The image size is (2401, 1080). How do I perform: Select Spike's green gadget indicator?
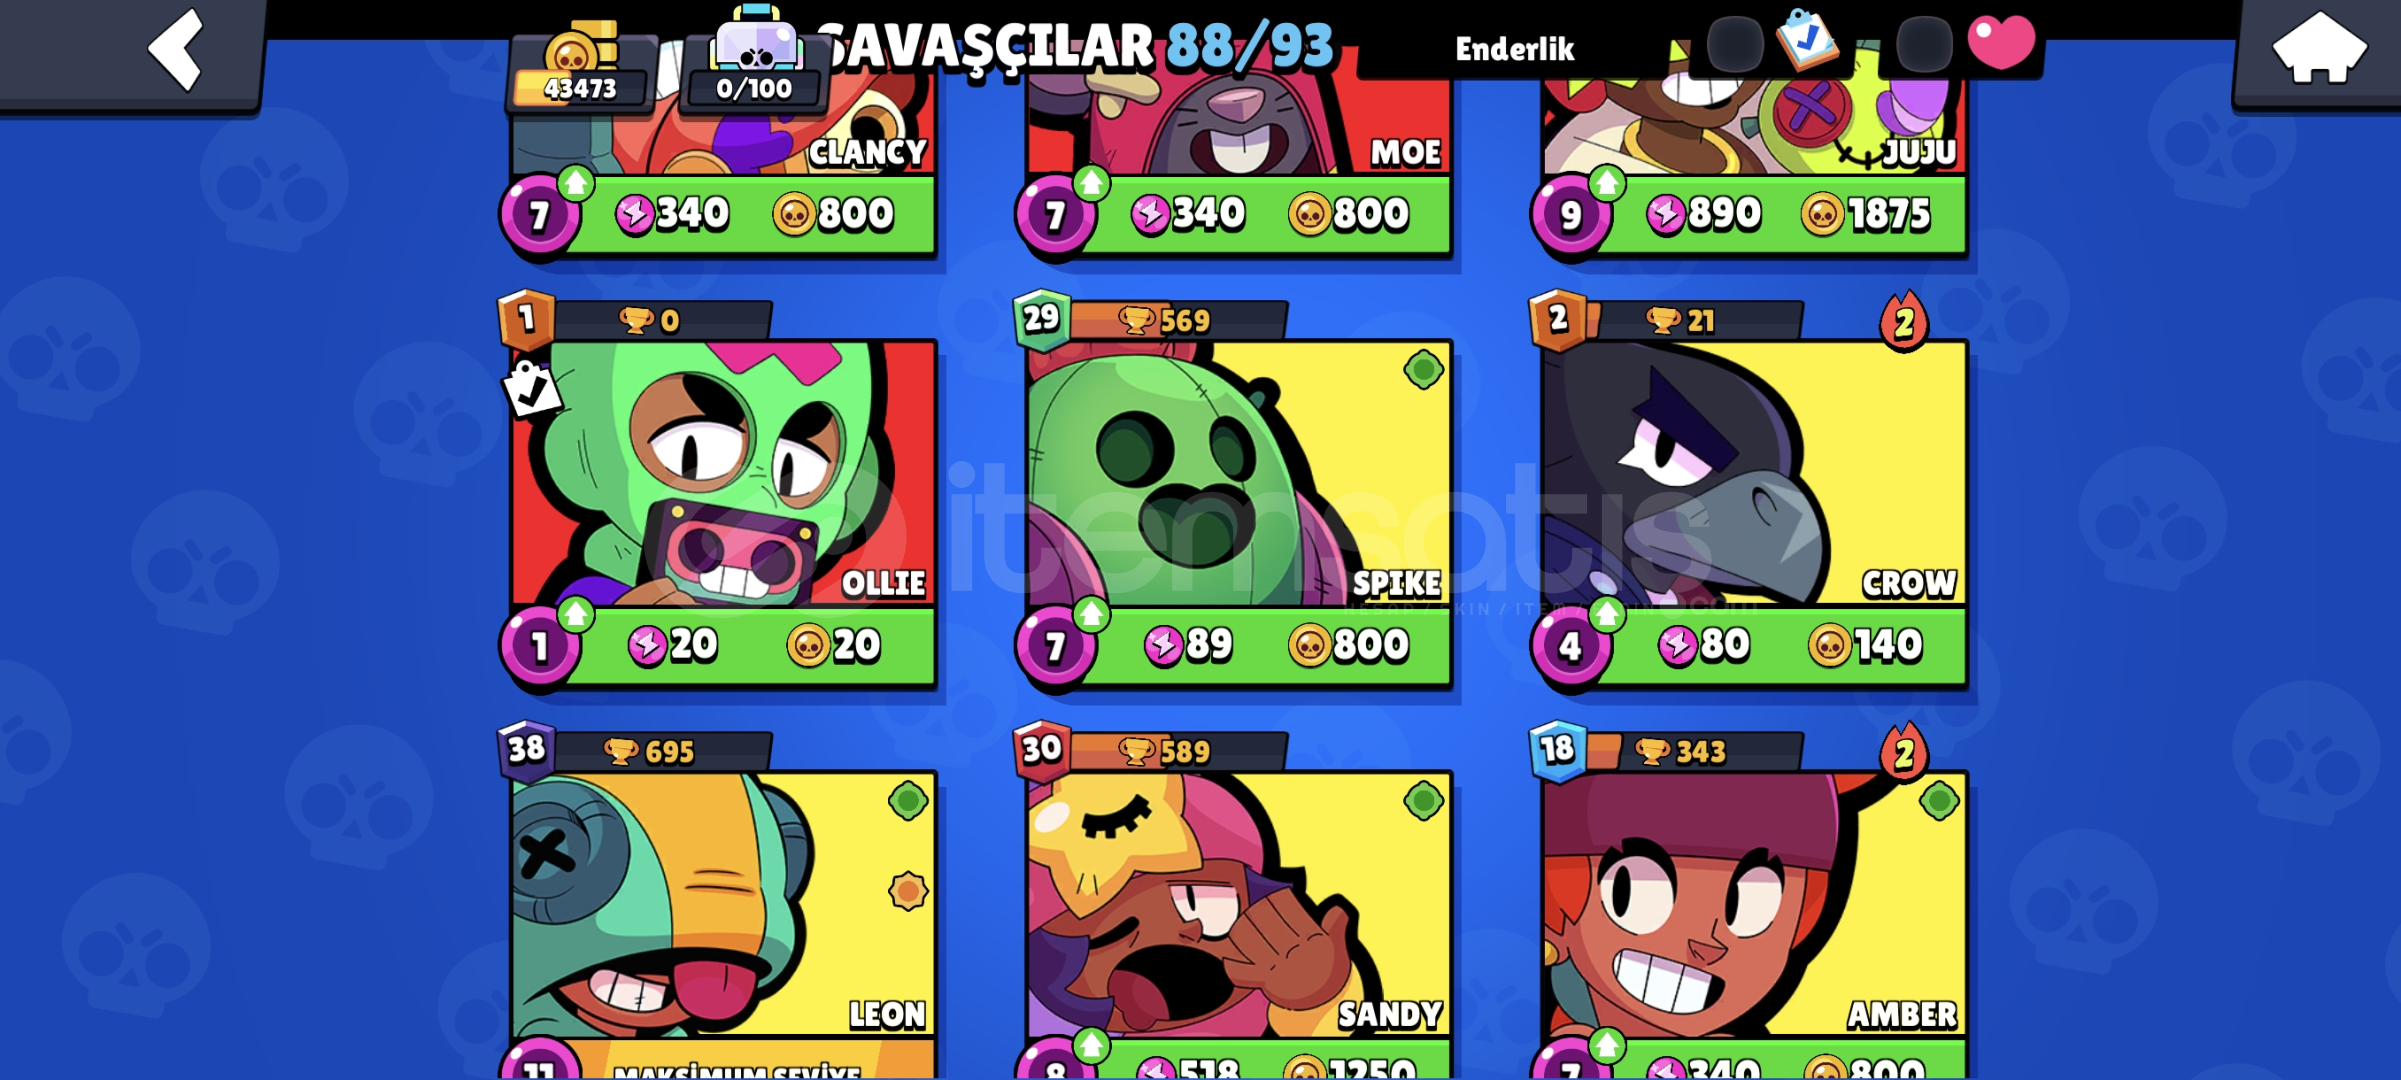(x=1423, y=370)
